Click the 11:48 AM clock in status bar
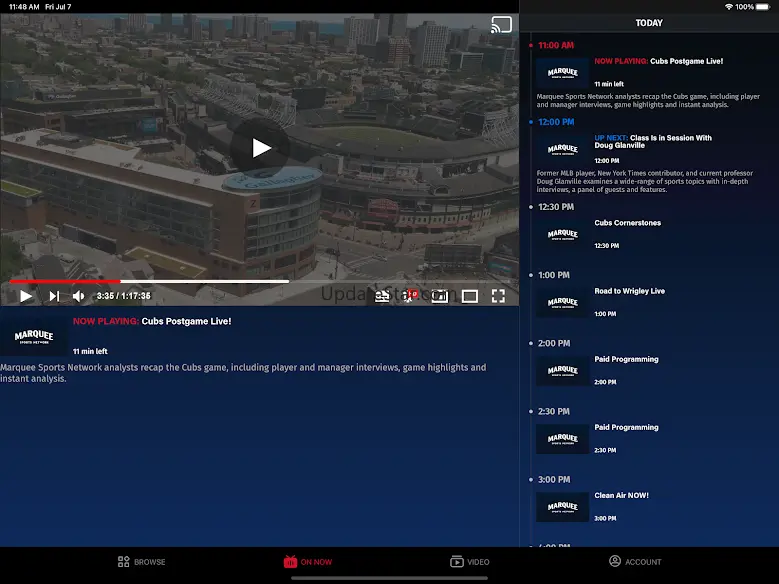This screenshot has height=584, width=779. 24,7
